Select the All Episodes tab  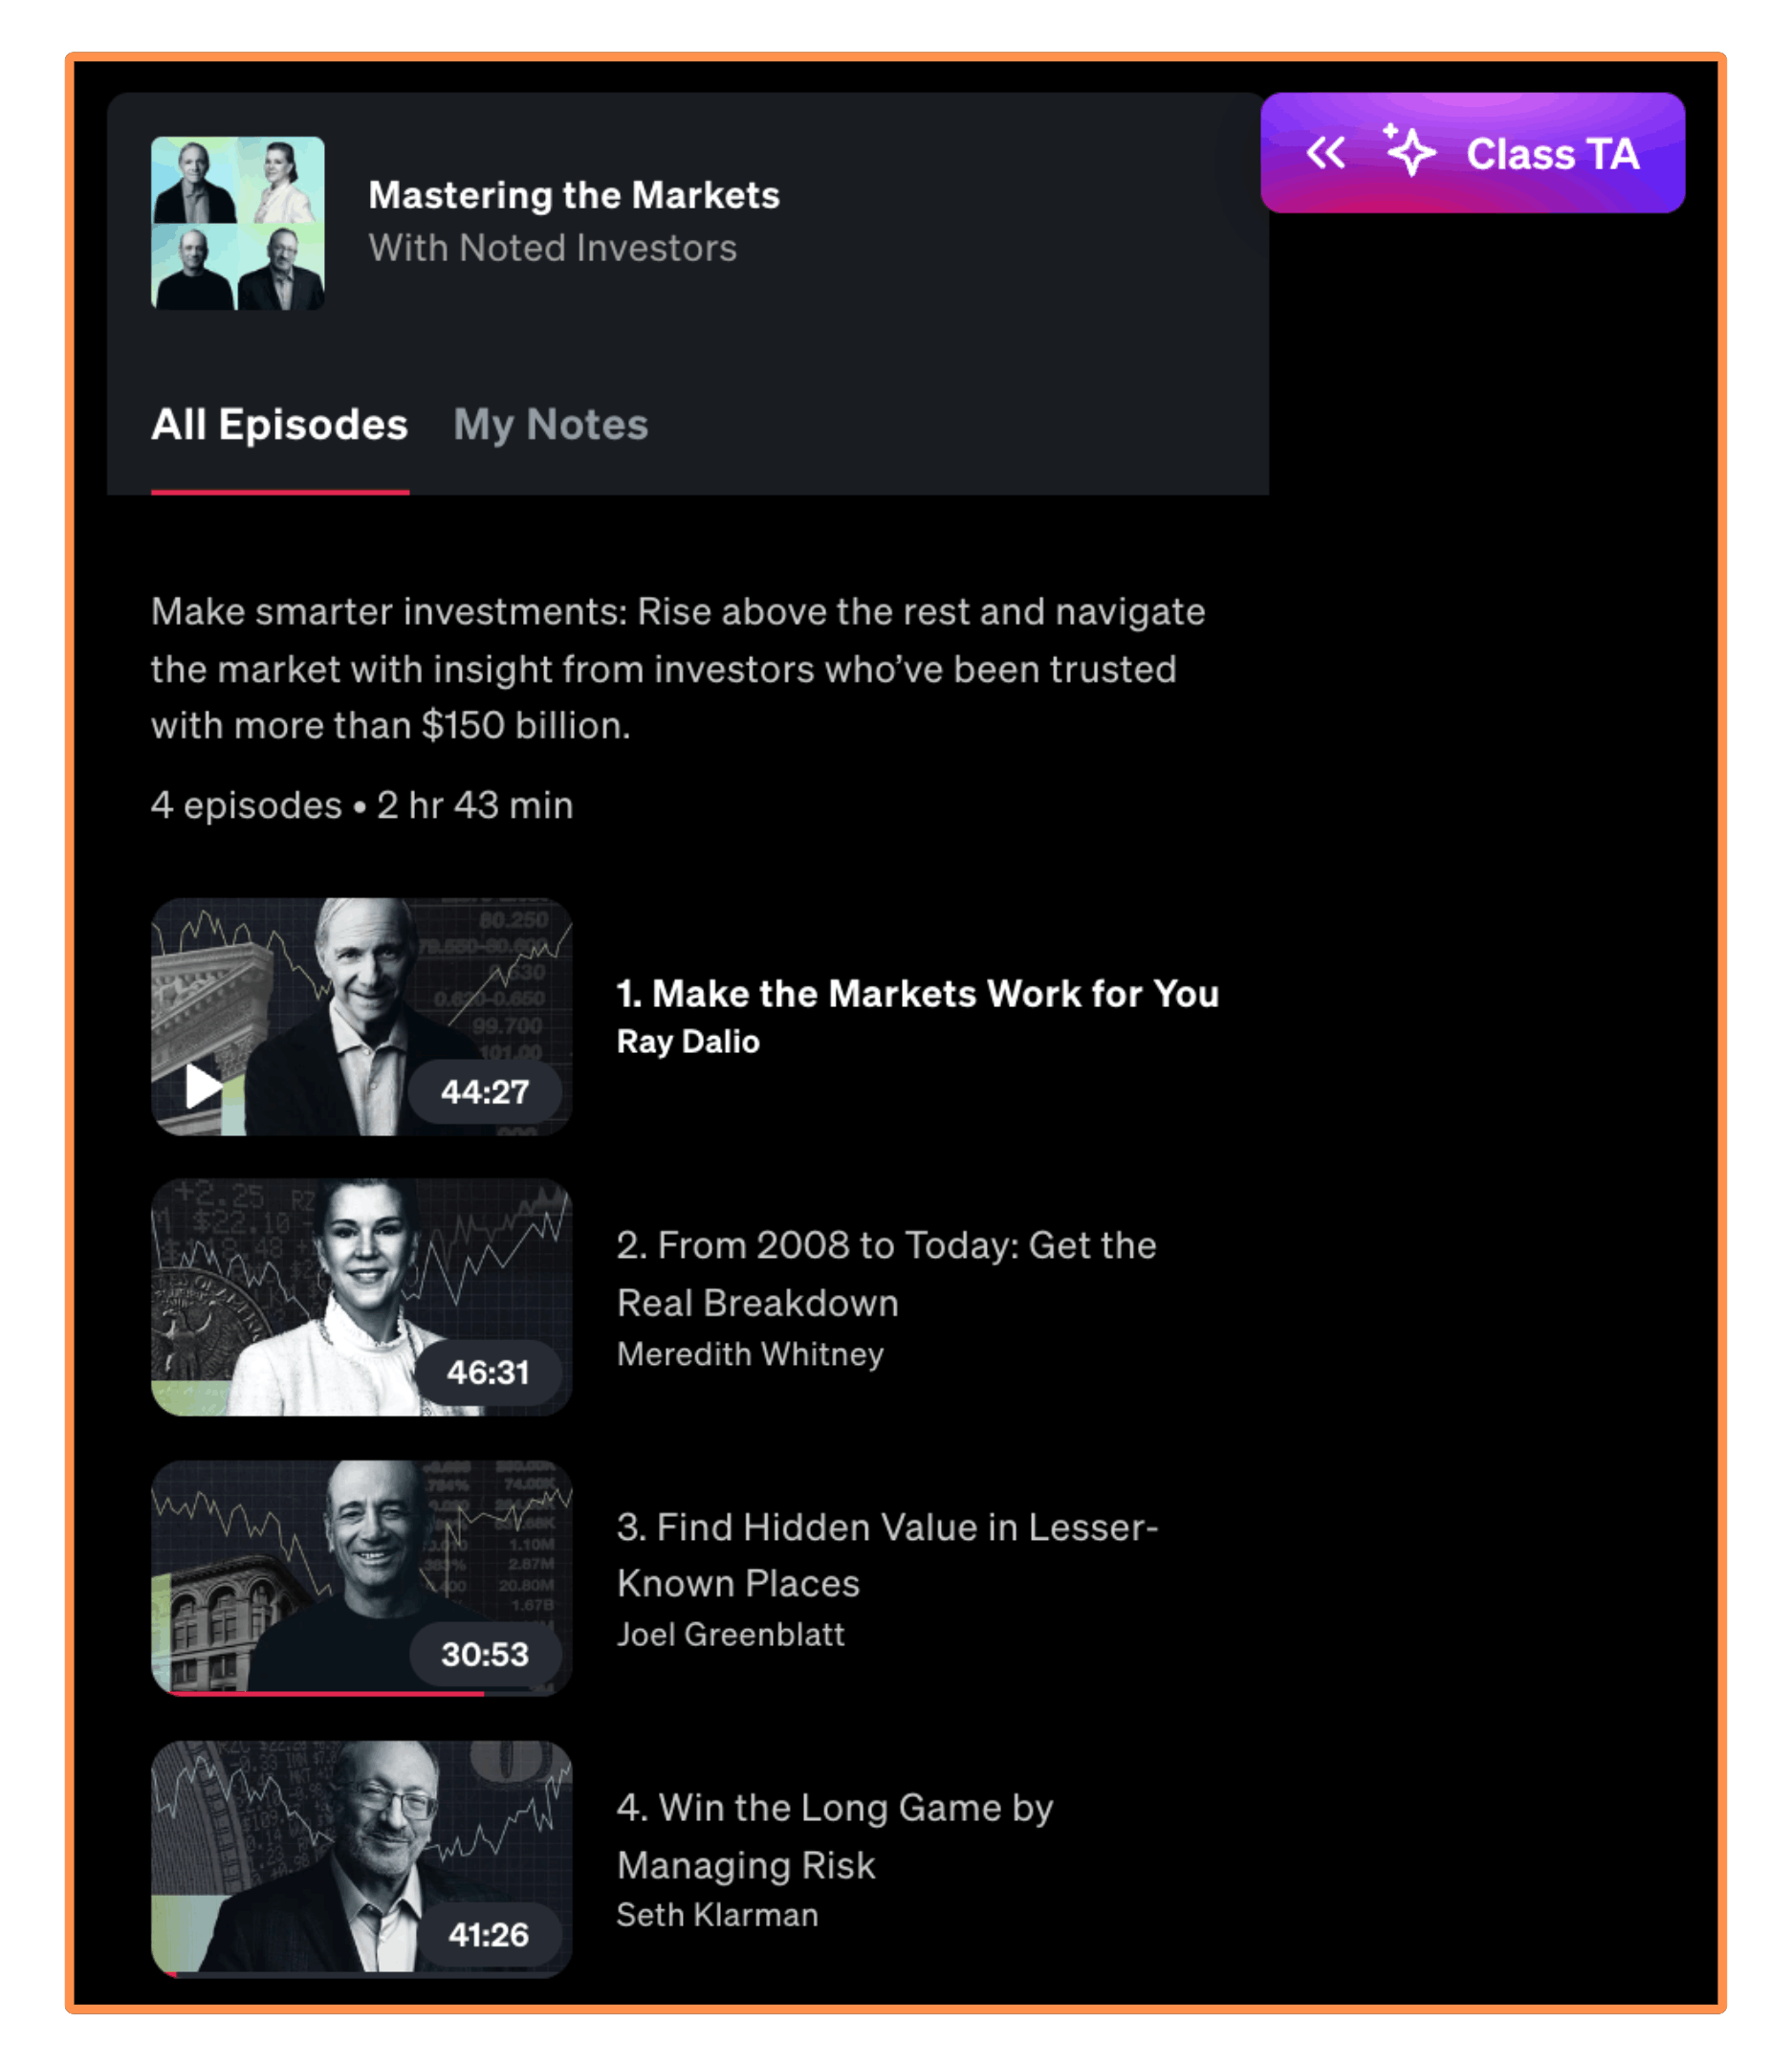pyautogui.click(x=279, y=425)
